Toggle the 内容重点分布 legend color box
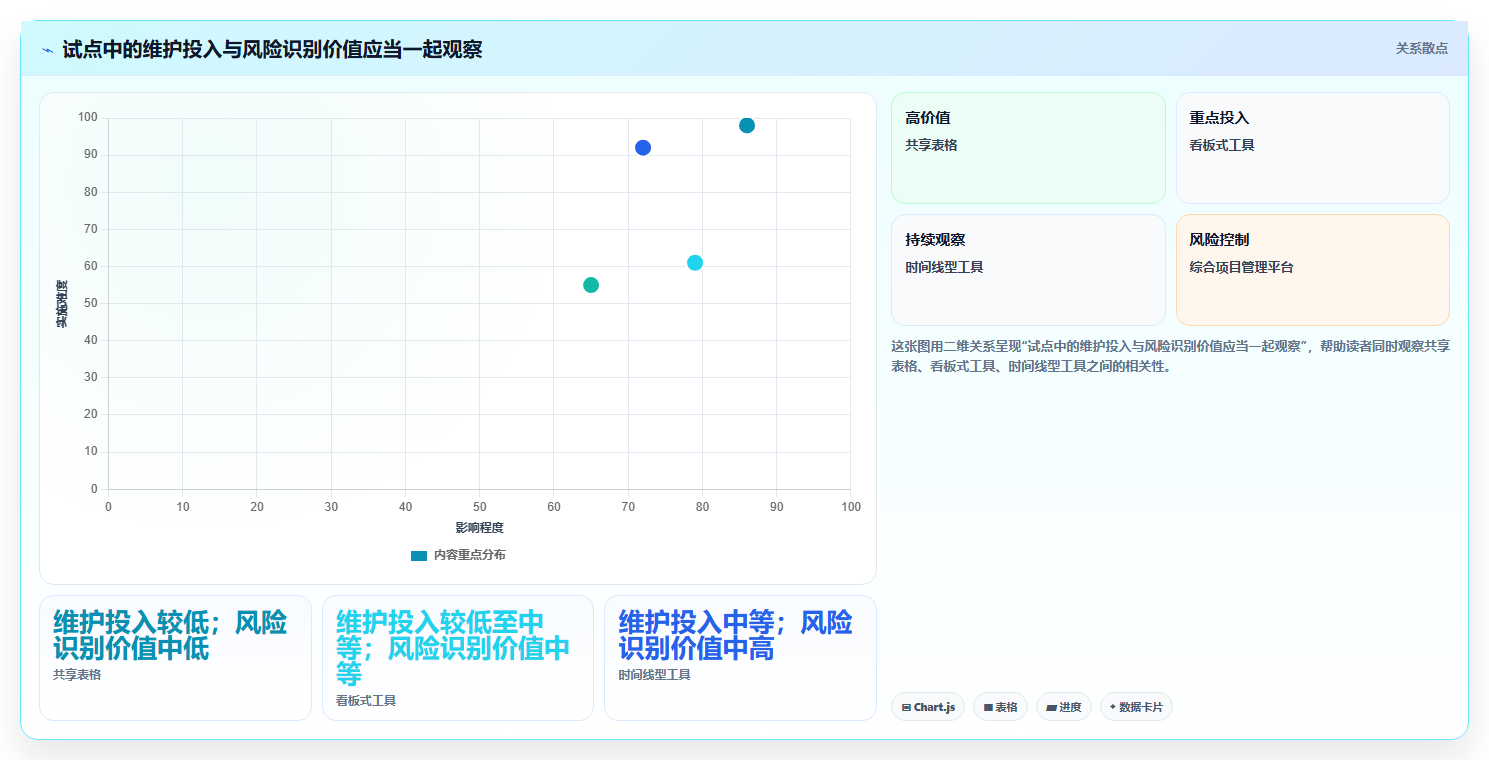1489x760 pixels. [419, 555]
